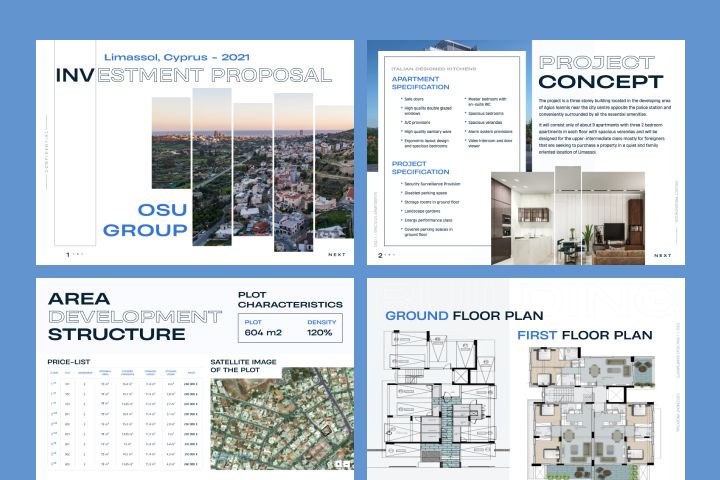This screenshot has height=480, width=720.
Task: Click the 'PRICE-LIST' table title
Action: point(69,362)
